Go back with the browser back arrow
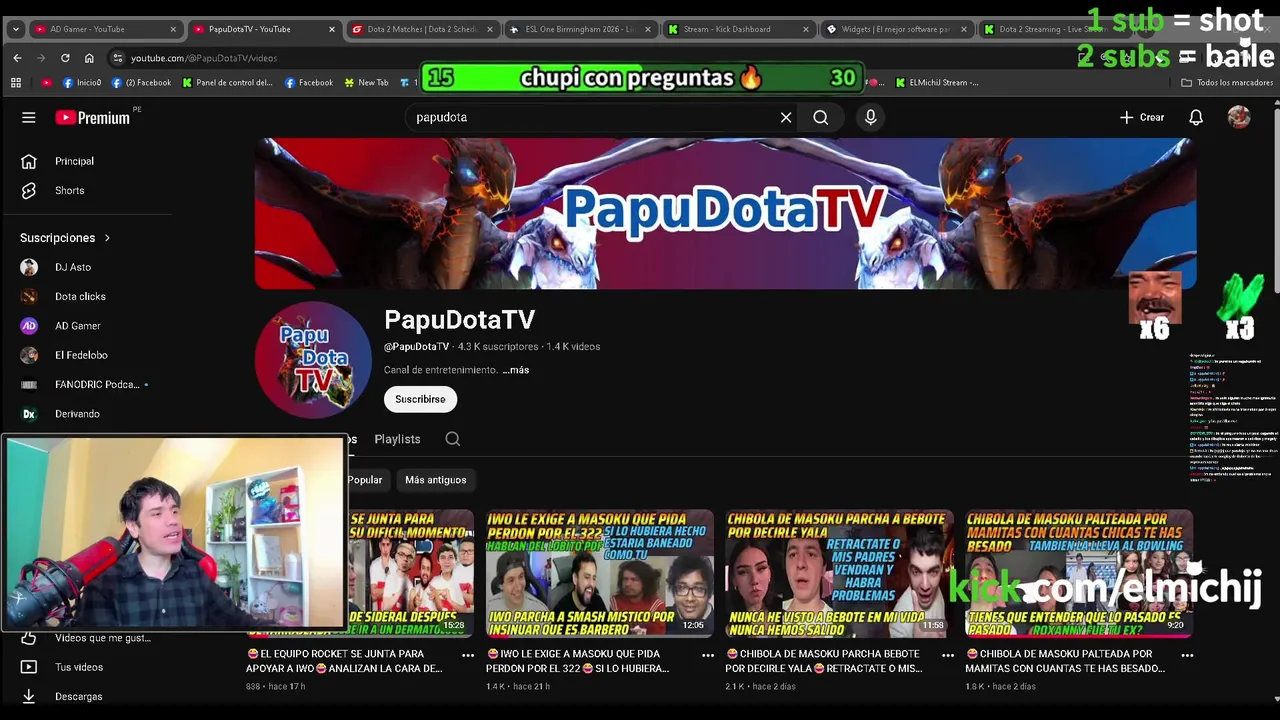This screenshot has width=1280, height=720. (x=17, y=58)
